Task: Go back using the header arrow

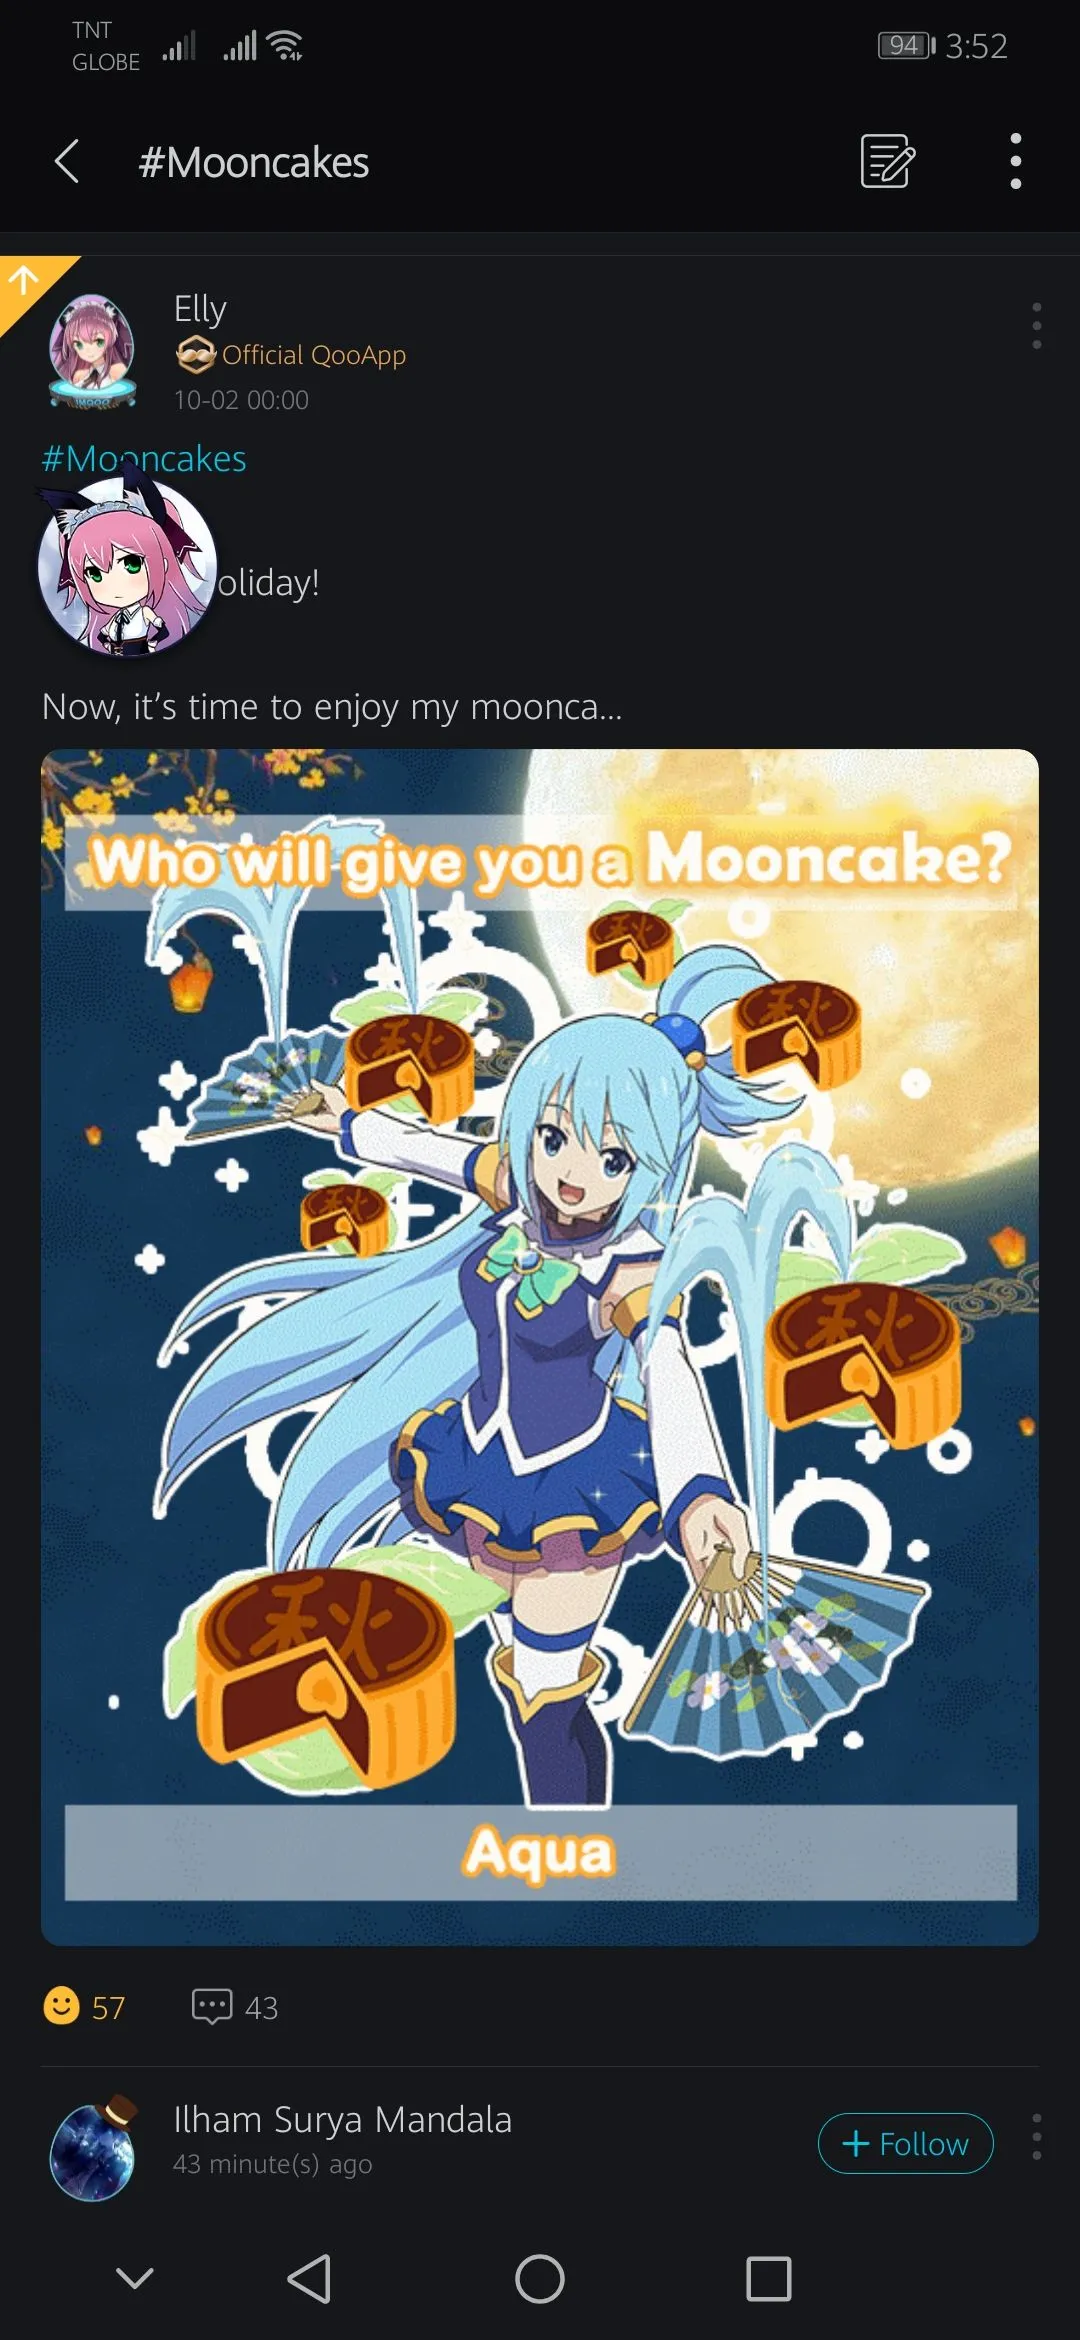Action: click(x=66, y=161)
